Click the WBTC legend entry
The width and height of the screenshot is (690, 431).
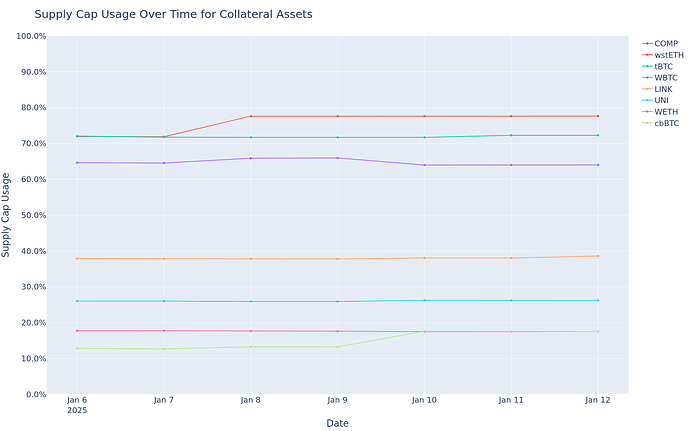coord(665,78)
